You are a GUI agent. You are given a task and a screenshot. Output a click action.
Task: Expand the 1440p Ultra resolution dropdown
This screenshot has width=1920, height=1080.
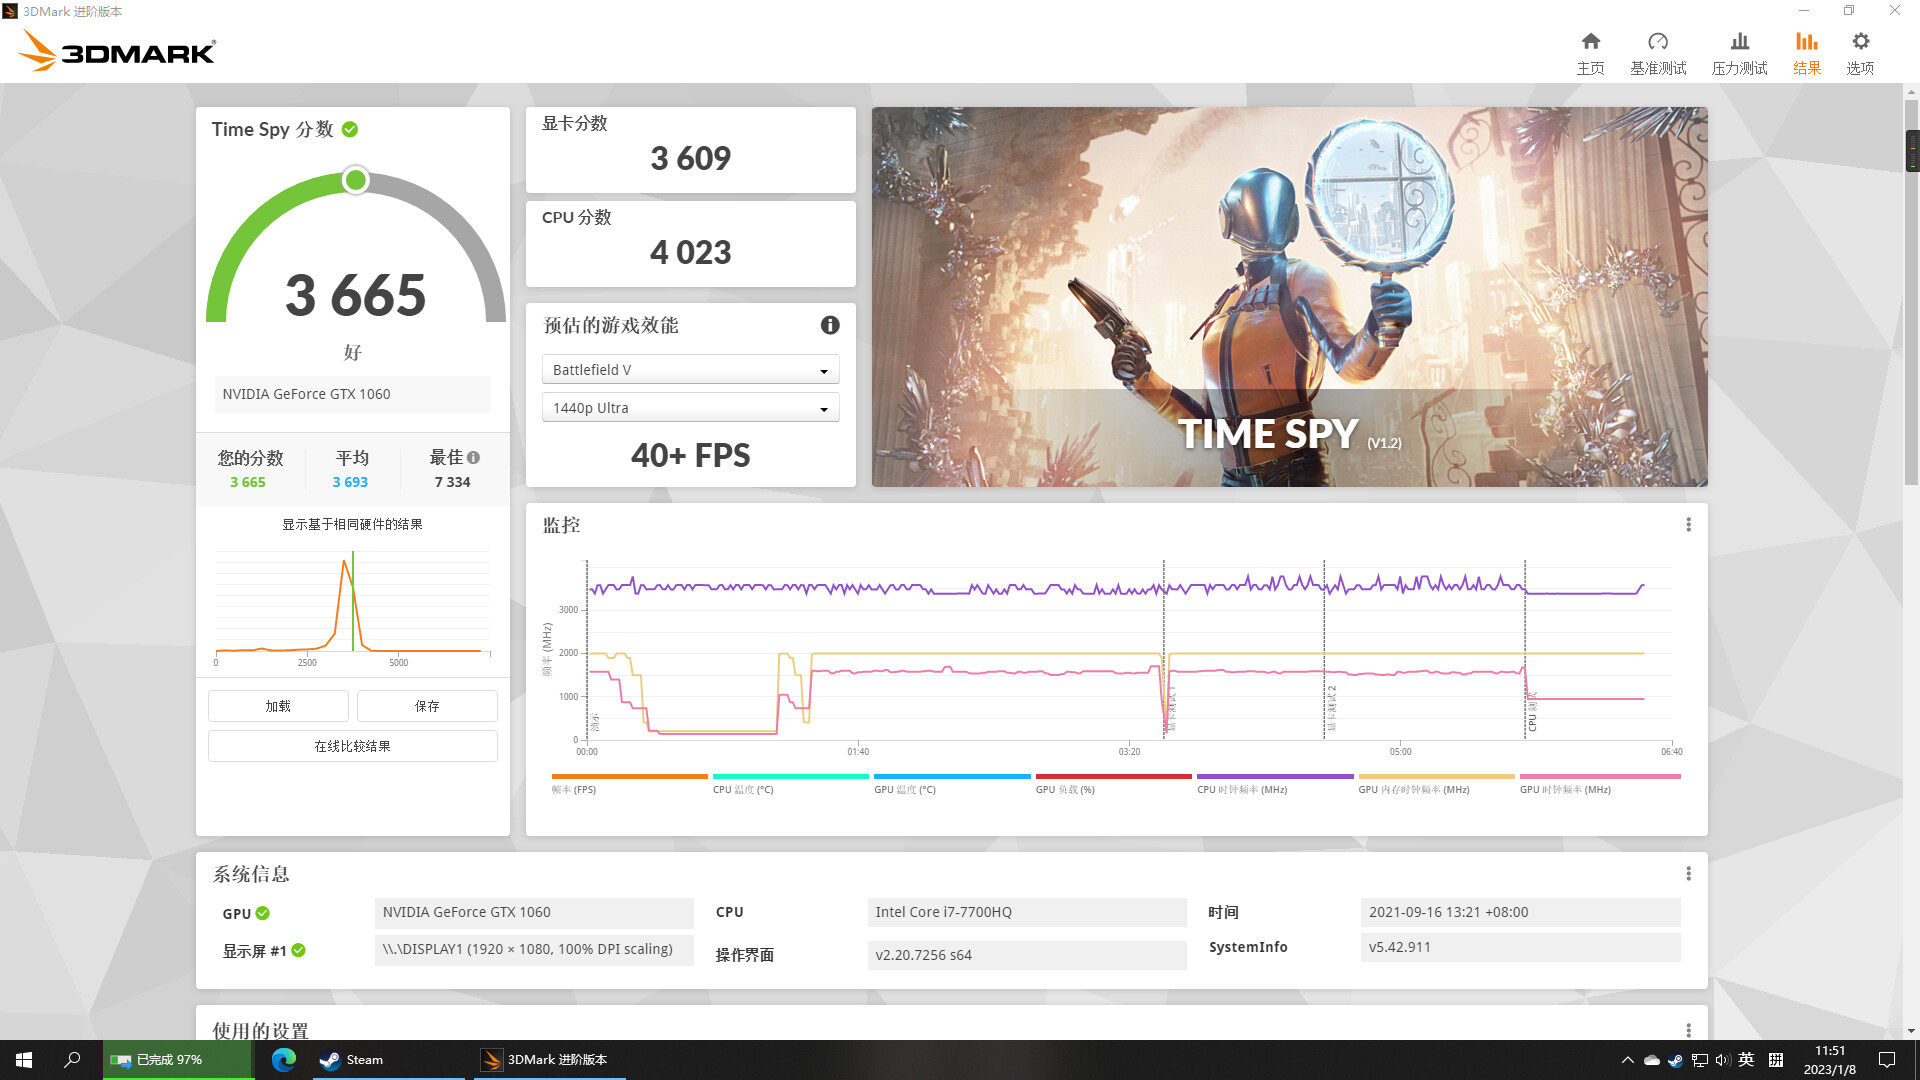pos(690,408)
